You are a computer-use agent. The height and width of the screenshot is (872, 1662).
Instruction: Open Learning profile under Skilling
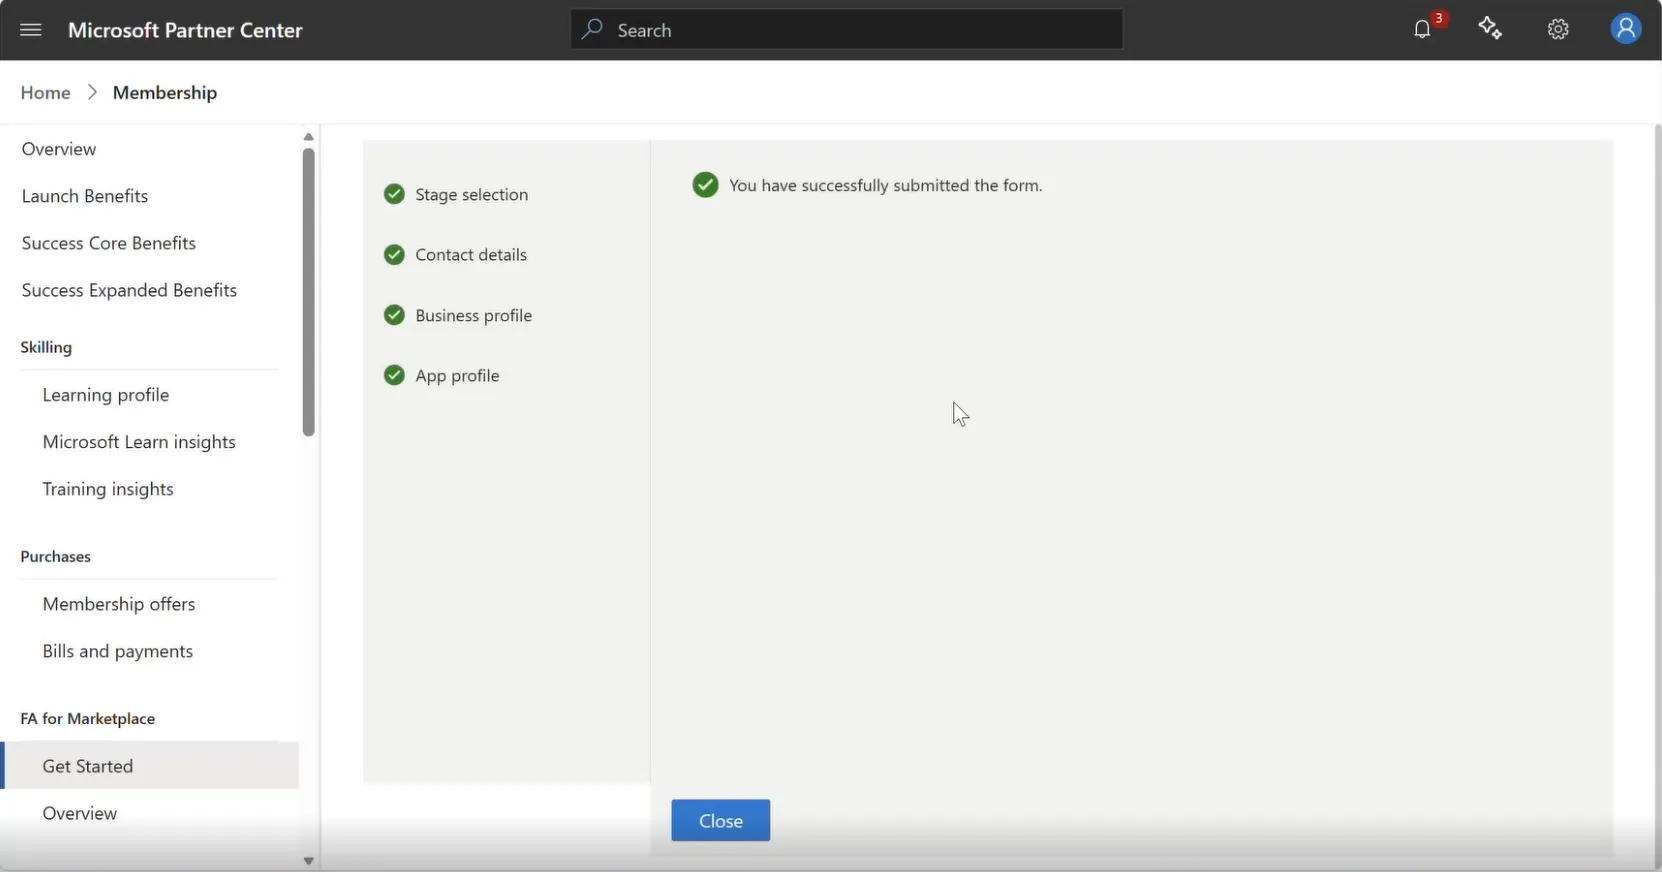106,395
